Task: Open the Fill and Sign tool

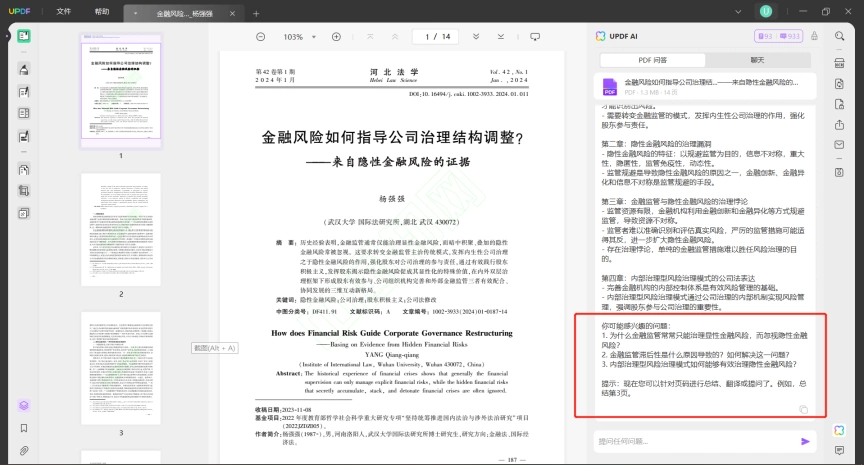Action: click(x=24, y=136)
